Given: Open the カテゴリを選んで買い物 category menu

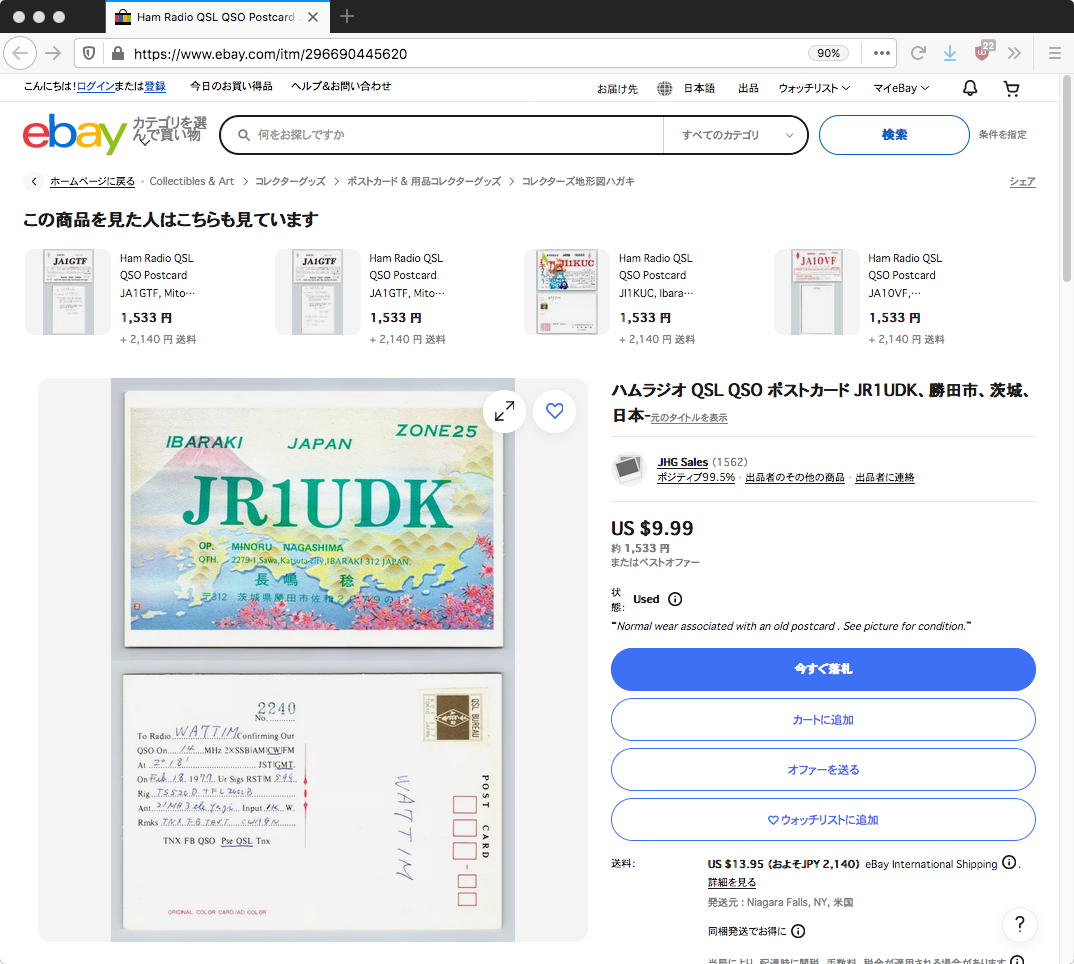Looking at the screenshot, I should click(x=168, y=129).
